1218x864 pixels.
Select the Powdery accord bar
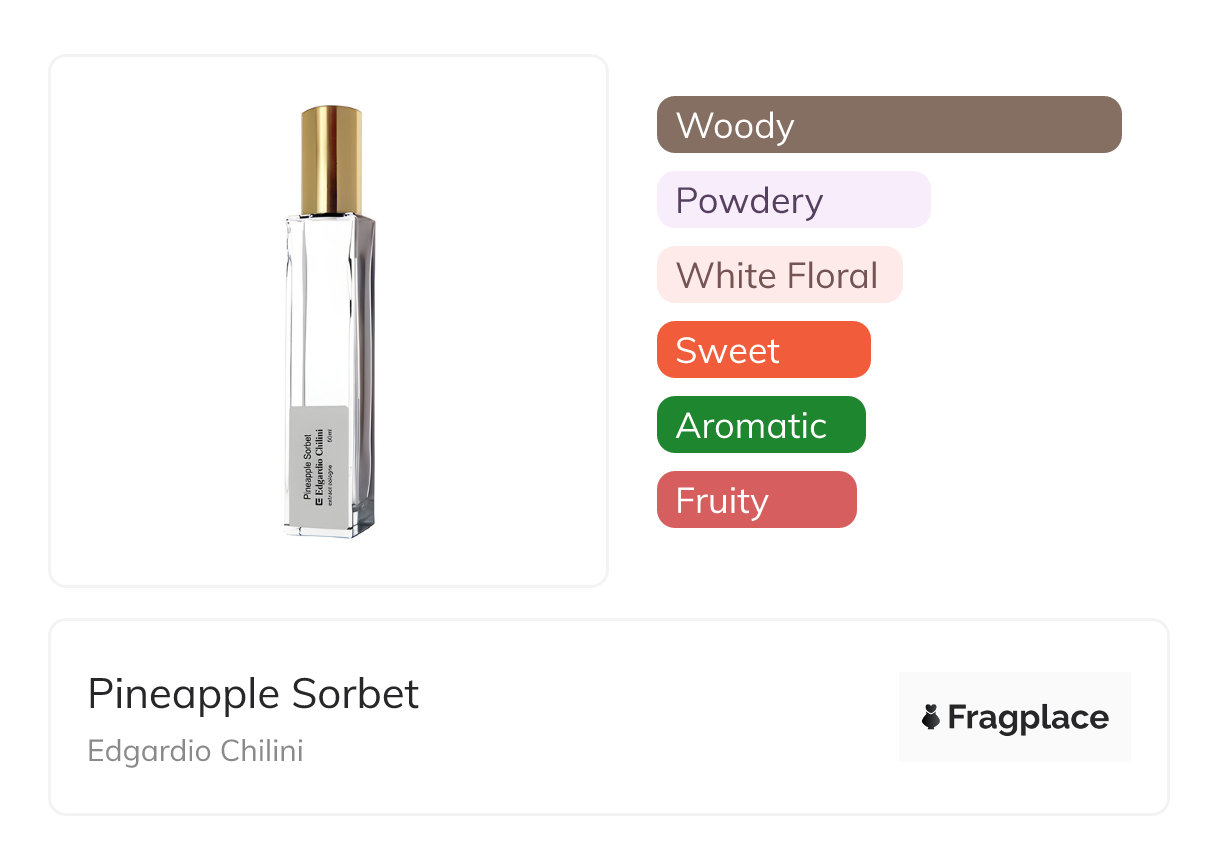tap(793, 200)
